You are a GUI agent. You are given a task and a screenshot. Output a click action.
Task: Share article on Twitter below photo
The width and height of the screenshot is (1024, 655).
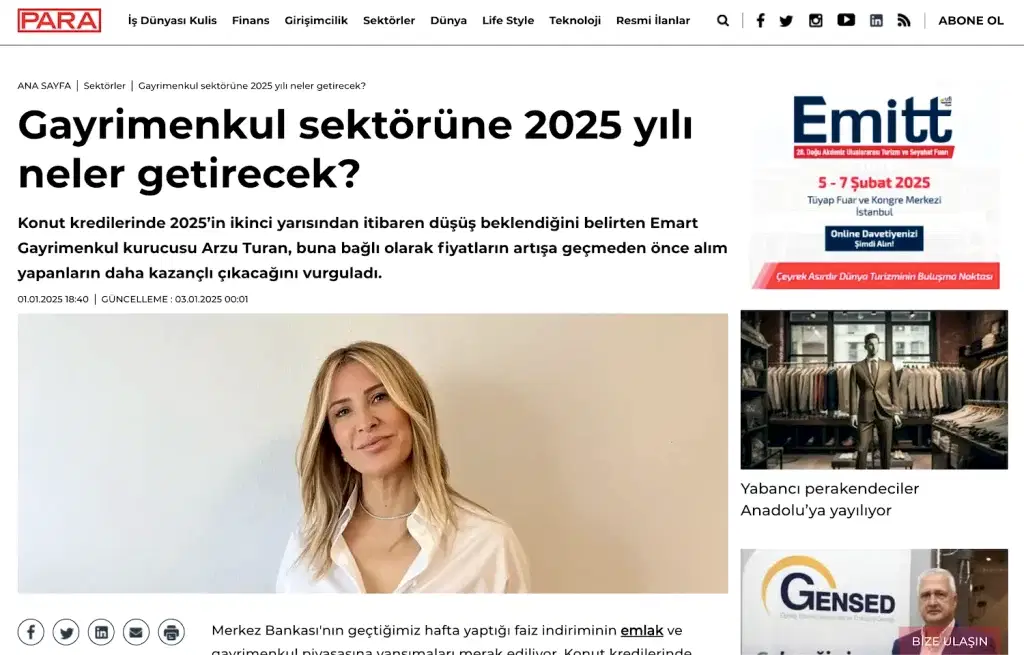pyautogui.click(x=66, y=632)
